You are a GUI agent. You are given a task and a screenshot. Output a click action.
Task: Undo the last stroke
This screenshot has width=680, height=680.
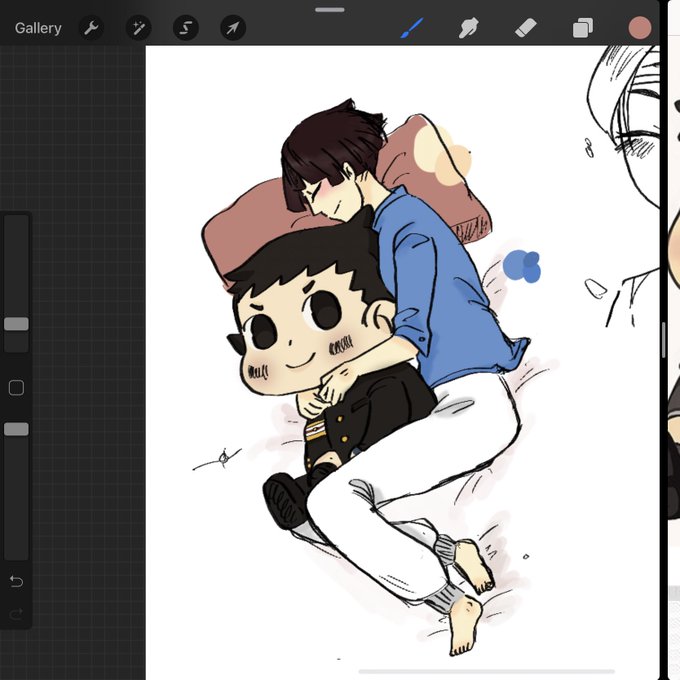pos(16,581)
